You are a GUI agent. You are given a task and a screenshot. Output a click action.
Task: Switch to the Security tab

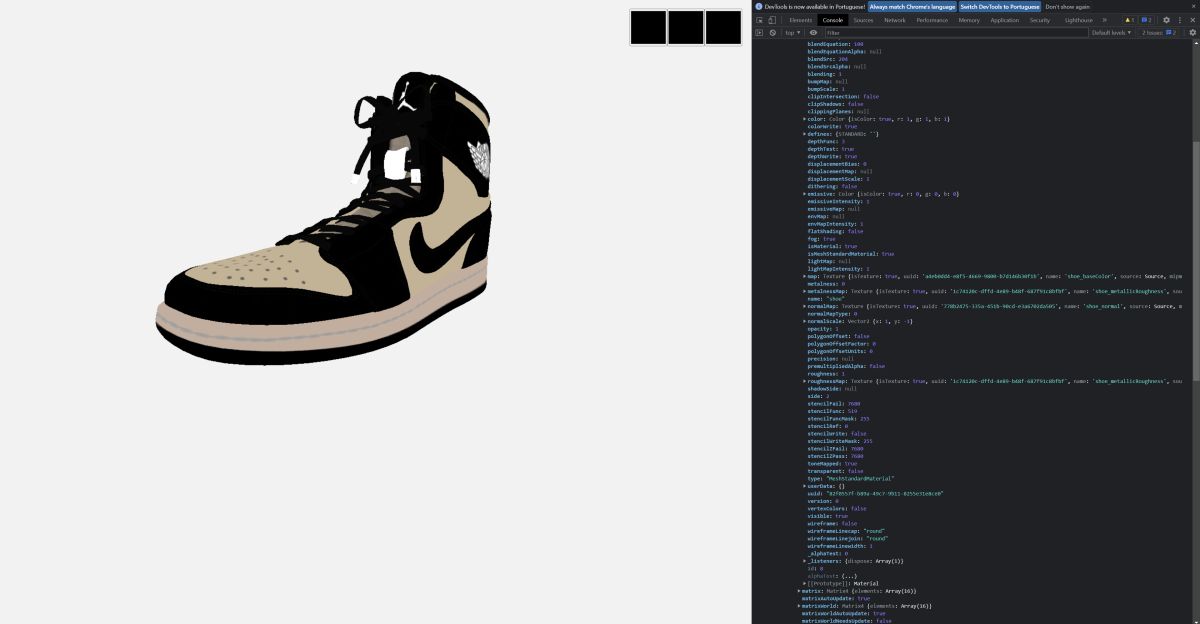(x=1040, y=20)
